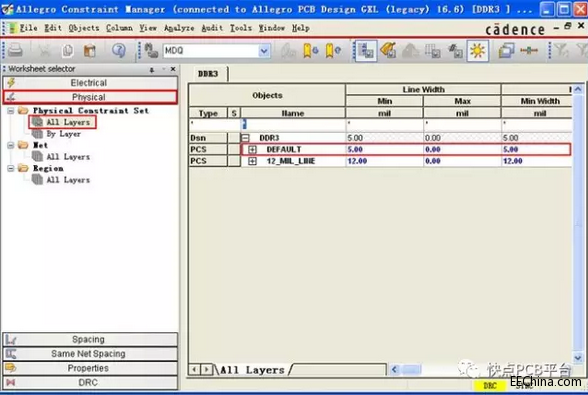588x395 pixels.
Task: Pin the Worksheet selector panel
Action: tap(152, 70)
